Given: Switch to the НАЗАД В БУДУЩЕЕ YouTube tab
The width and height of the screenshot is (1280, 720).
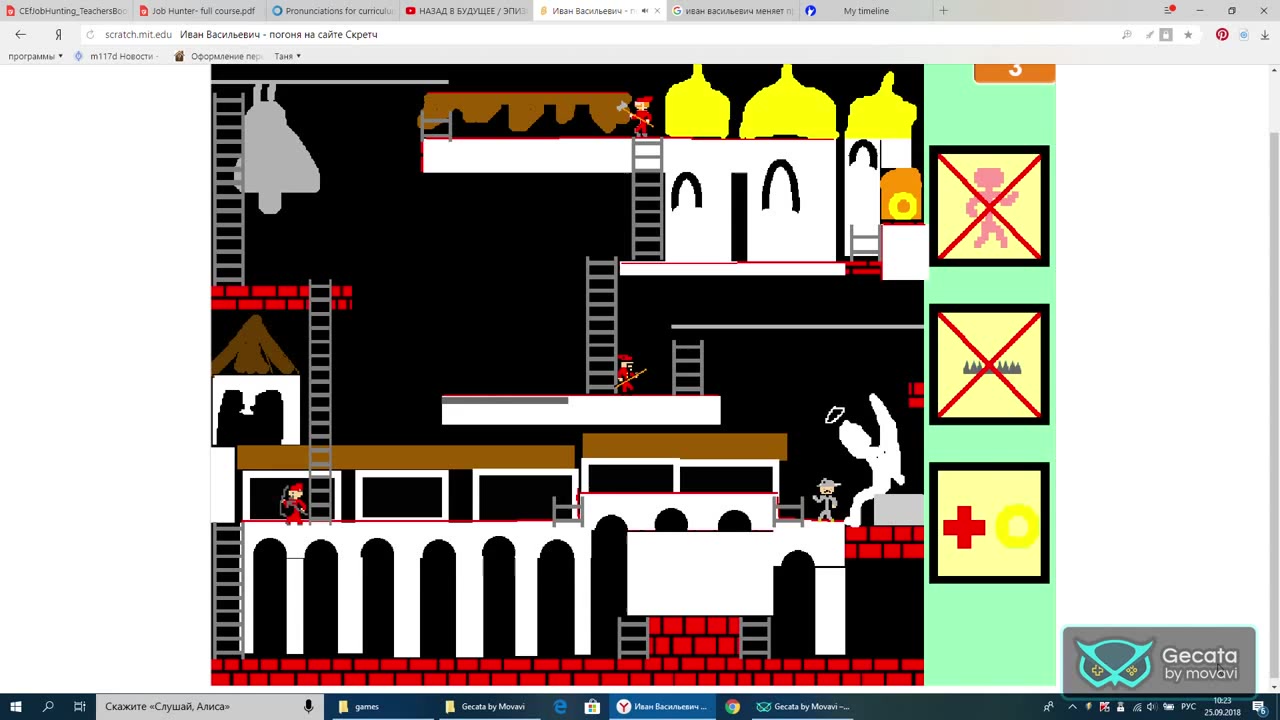Looking at the screenshot, I should 465,11.
